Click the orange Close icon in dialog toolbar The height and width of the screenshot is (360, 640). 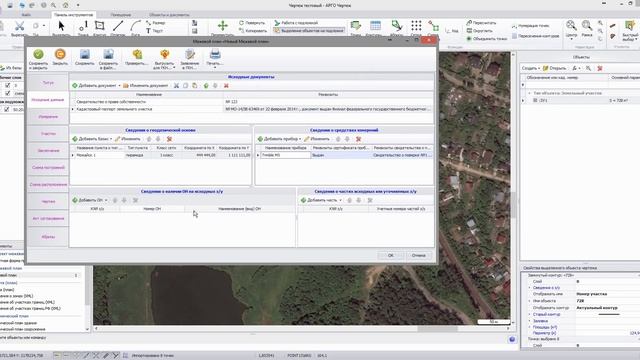tap(60, 54)
